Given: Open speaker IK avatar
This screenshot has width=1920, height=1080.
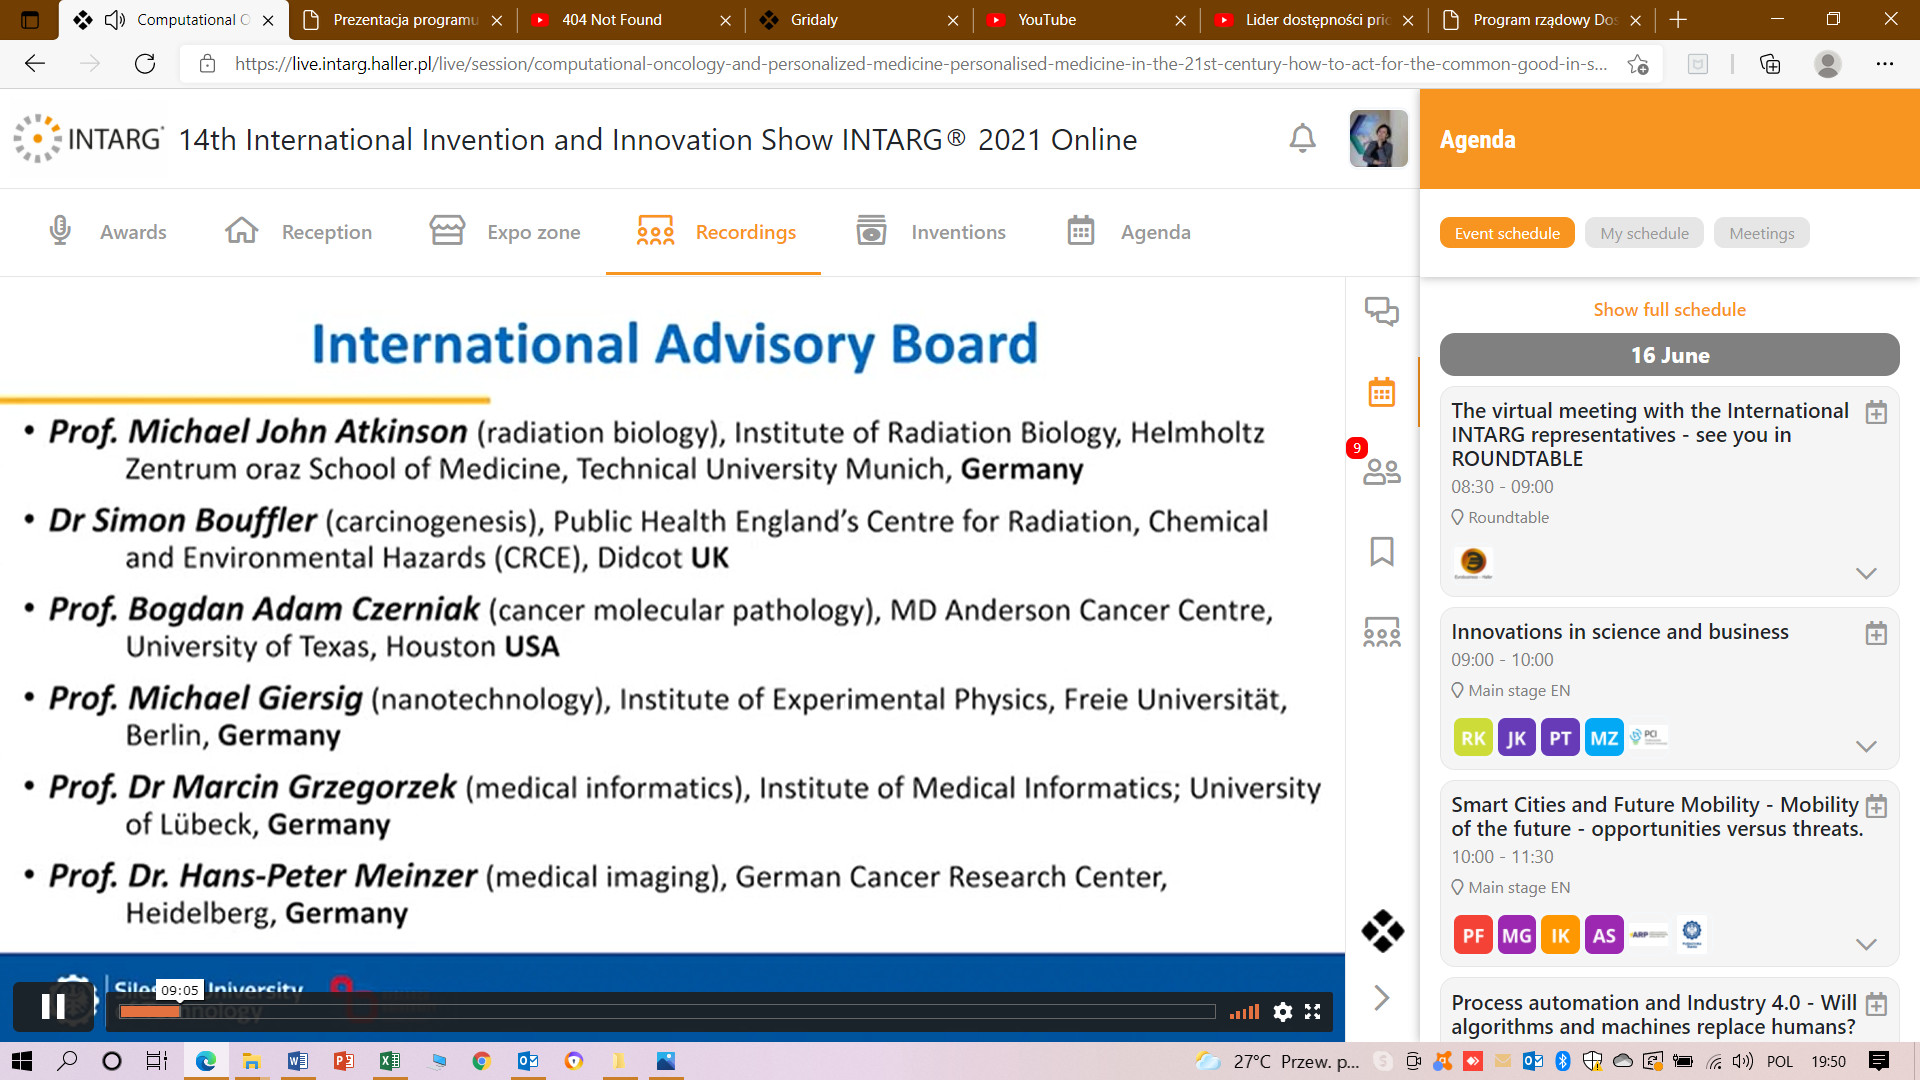Looking at the screenshot, I should tap(1560, 935).
